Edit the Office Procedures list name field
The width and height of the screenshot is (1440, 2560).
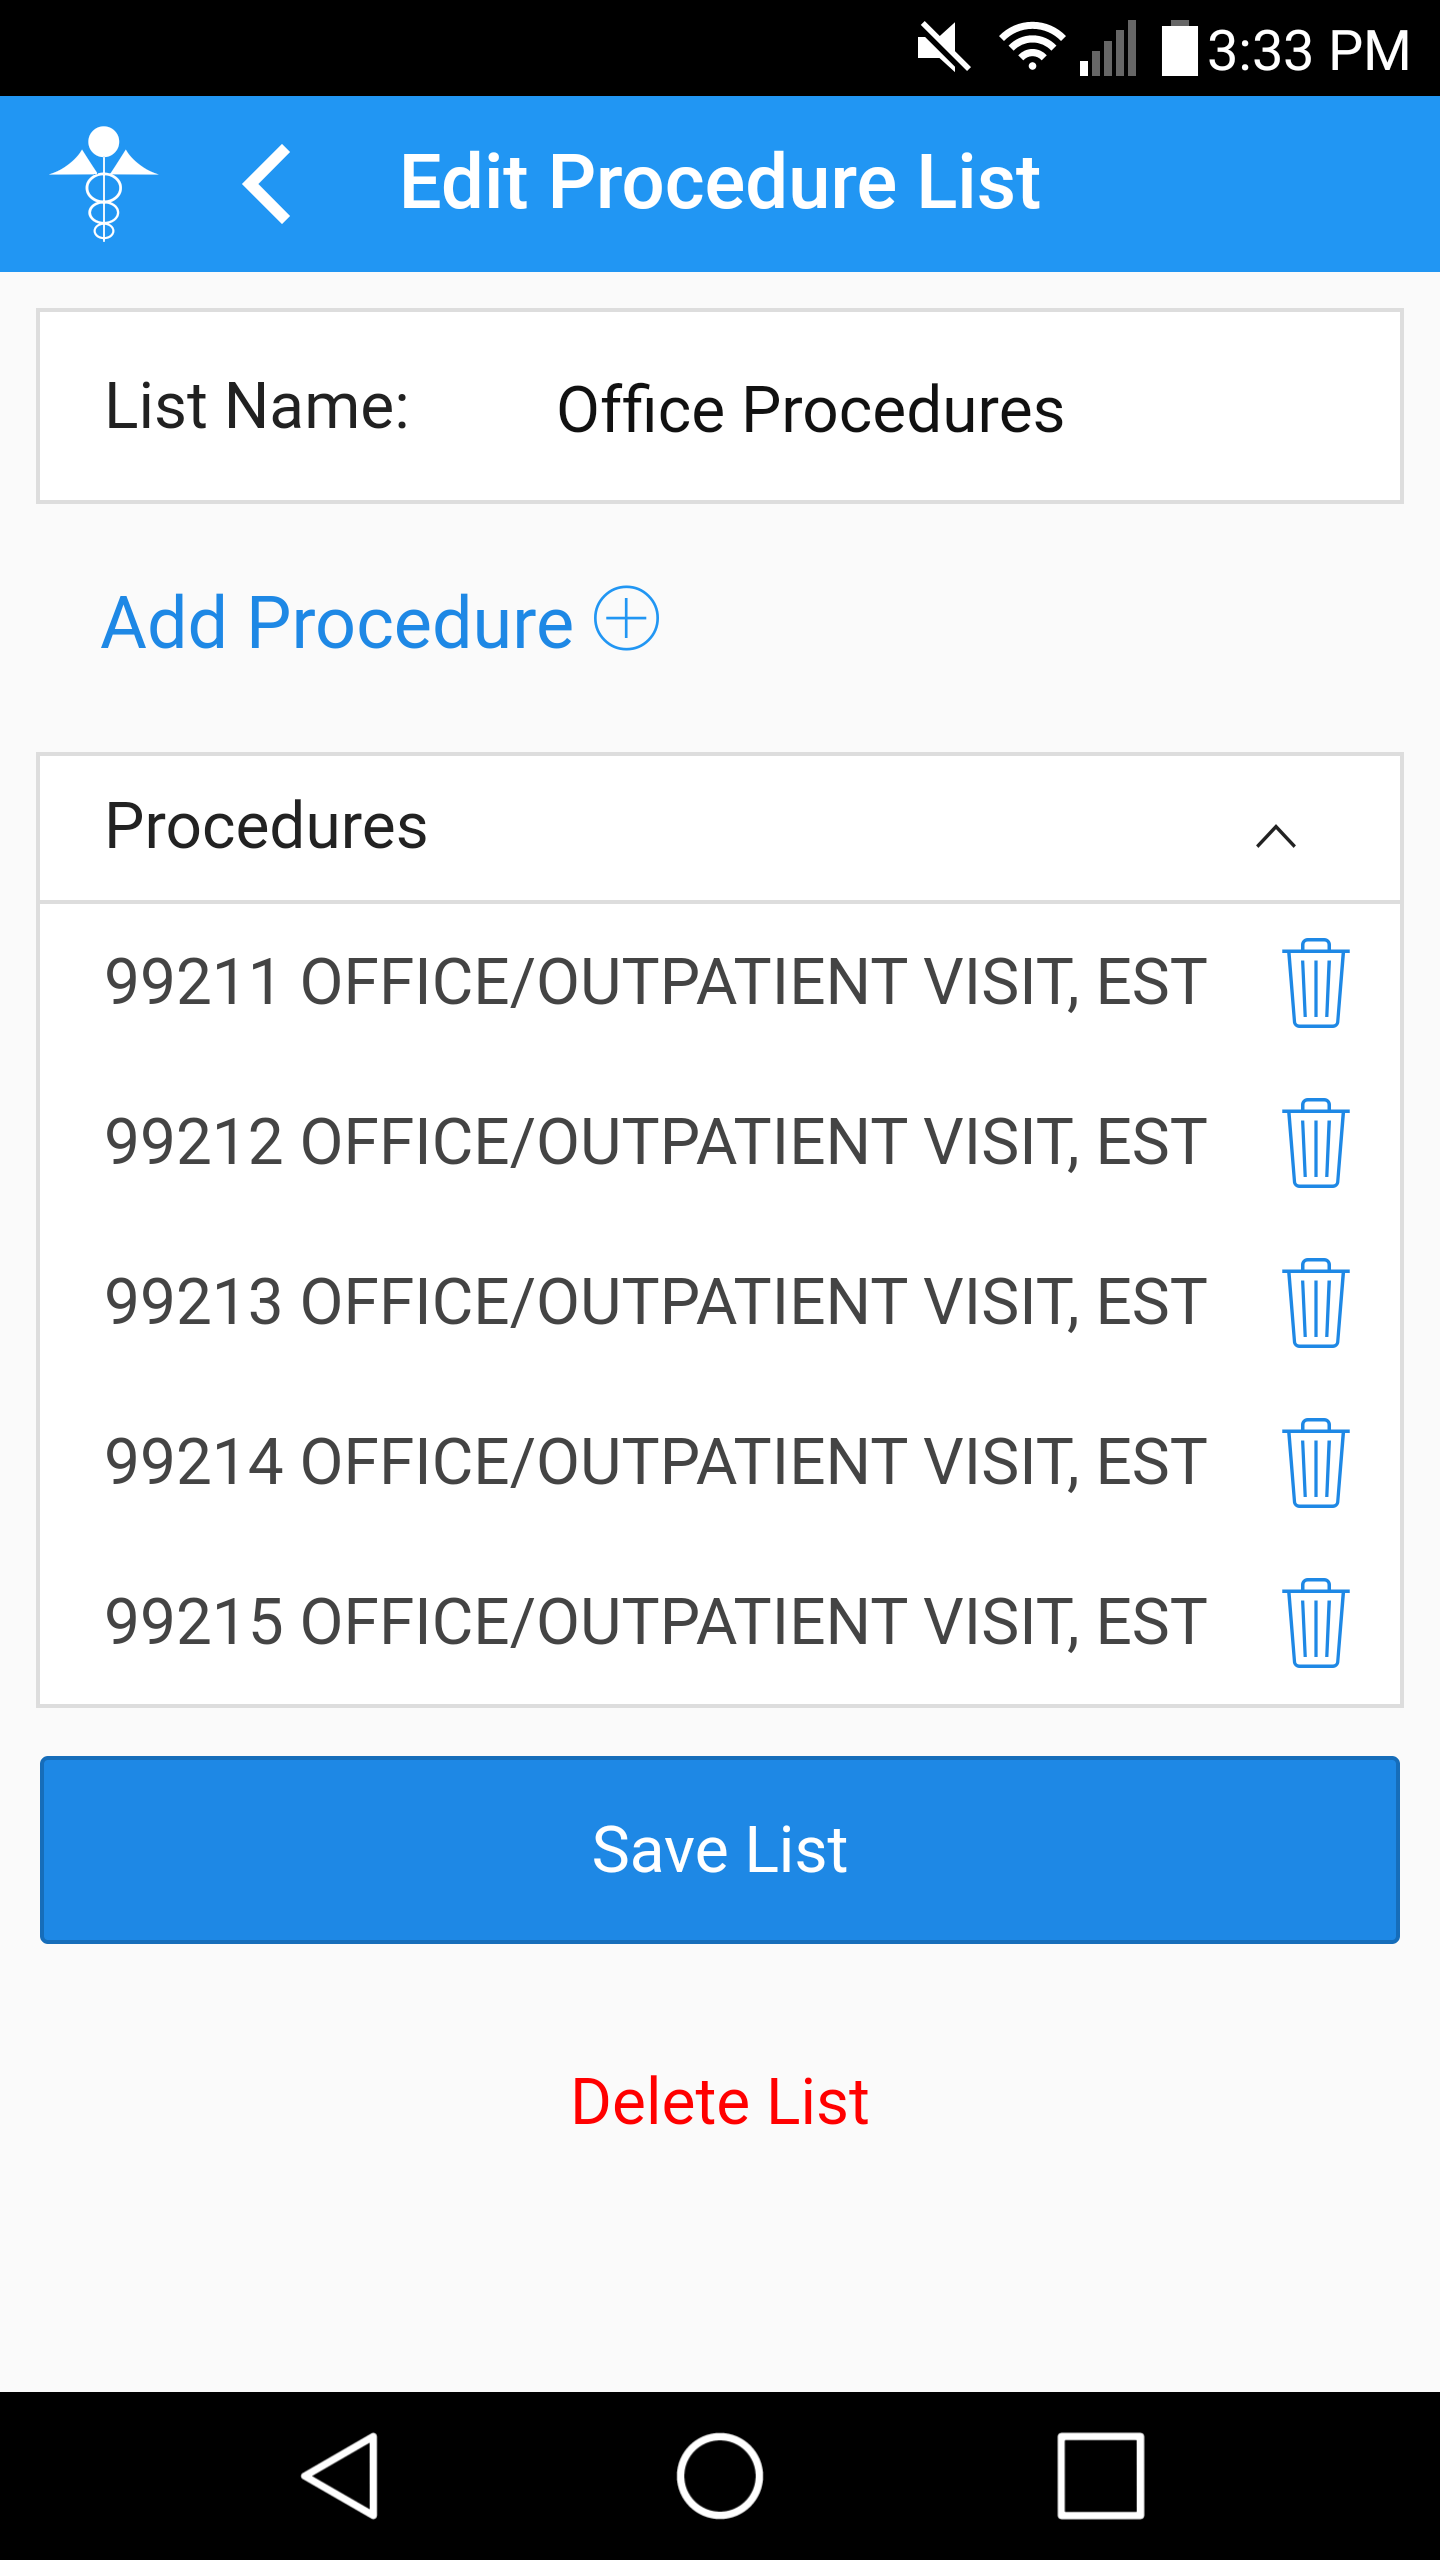pos(810,410)
